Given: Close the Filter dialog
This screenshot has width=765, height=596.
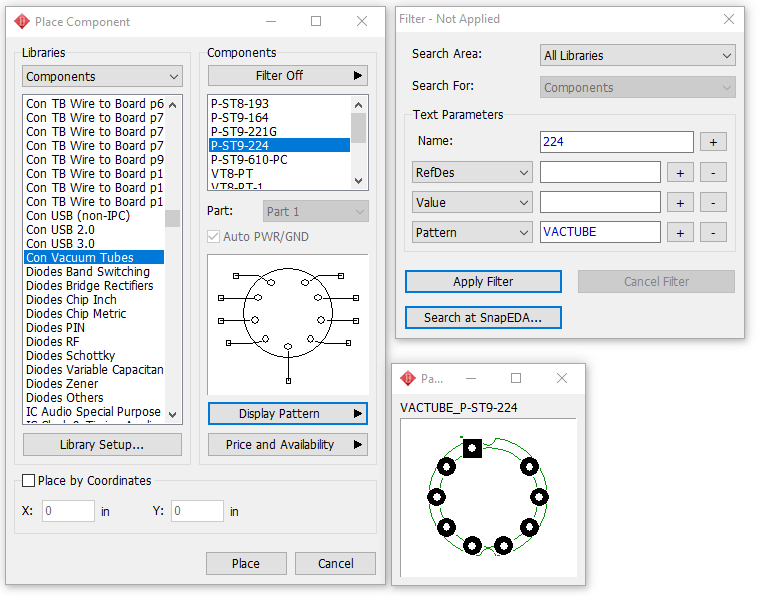Looking at the screenshot, I should click(729, 19).
